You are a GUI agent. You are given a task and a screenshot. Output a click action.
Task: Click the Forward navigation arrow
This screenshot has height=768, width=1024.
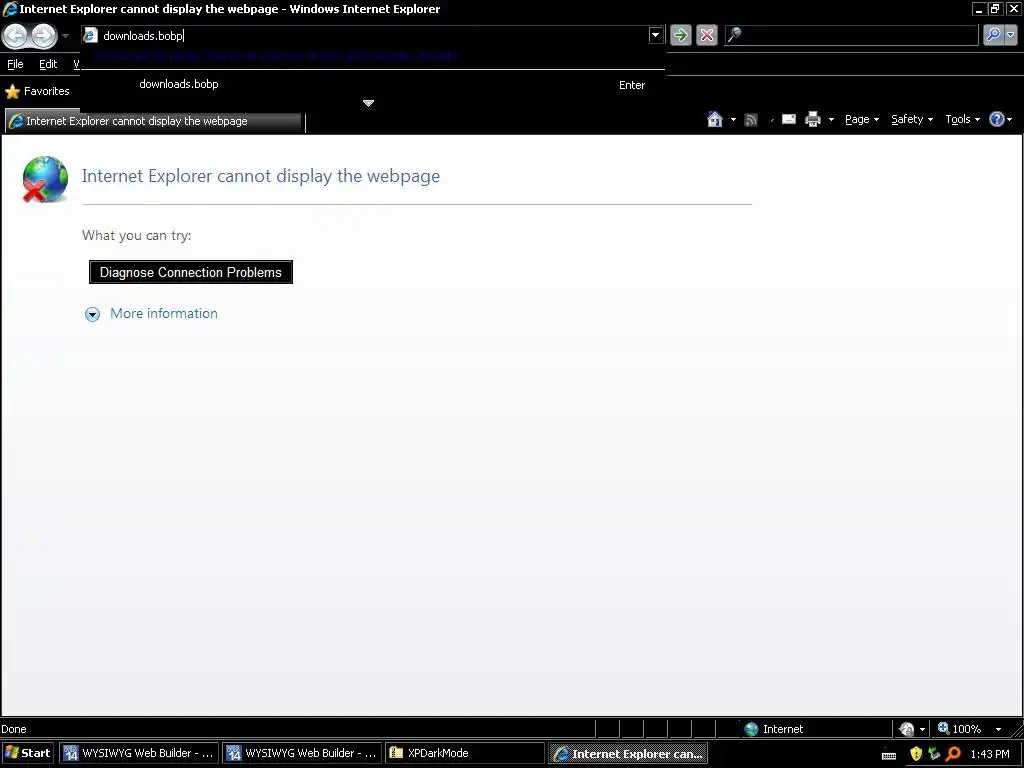click(44, 35)
